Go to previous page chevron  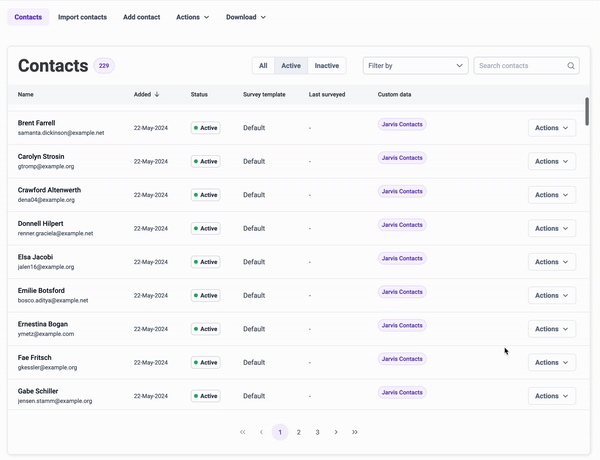(x=261, y=432)
